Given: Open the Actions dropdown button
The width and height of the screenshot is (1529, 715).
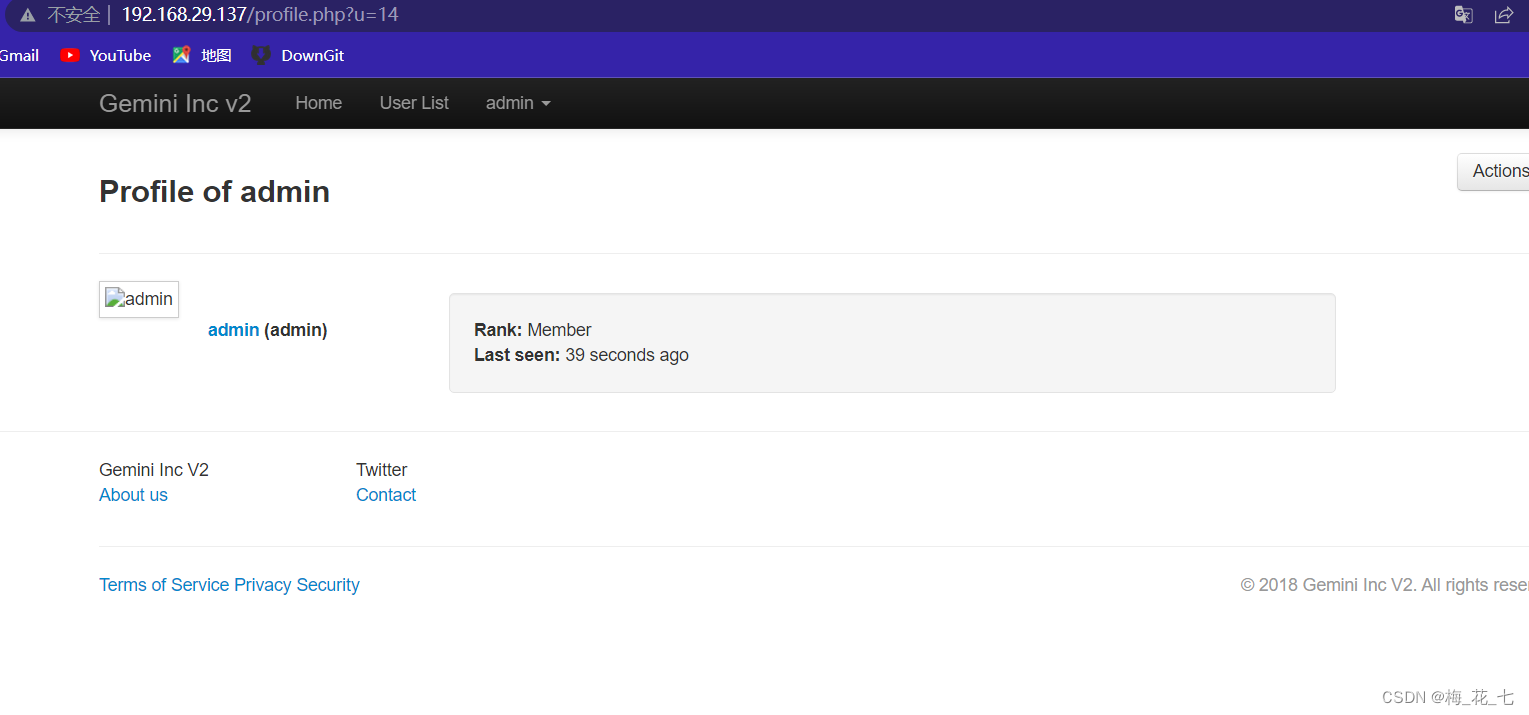Looking at the screenshot, I should (1493, 171).
